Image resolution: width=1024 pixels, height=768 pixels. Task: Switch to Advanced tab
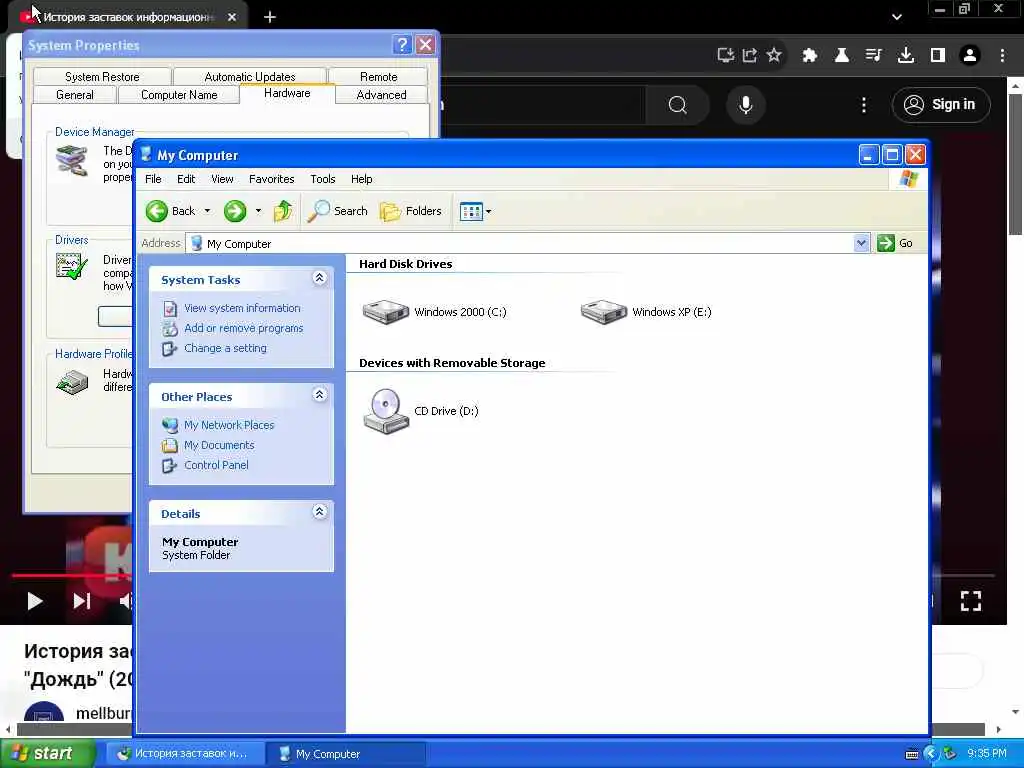[381, 95]
